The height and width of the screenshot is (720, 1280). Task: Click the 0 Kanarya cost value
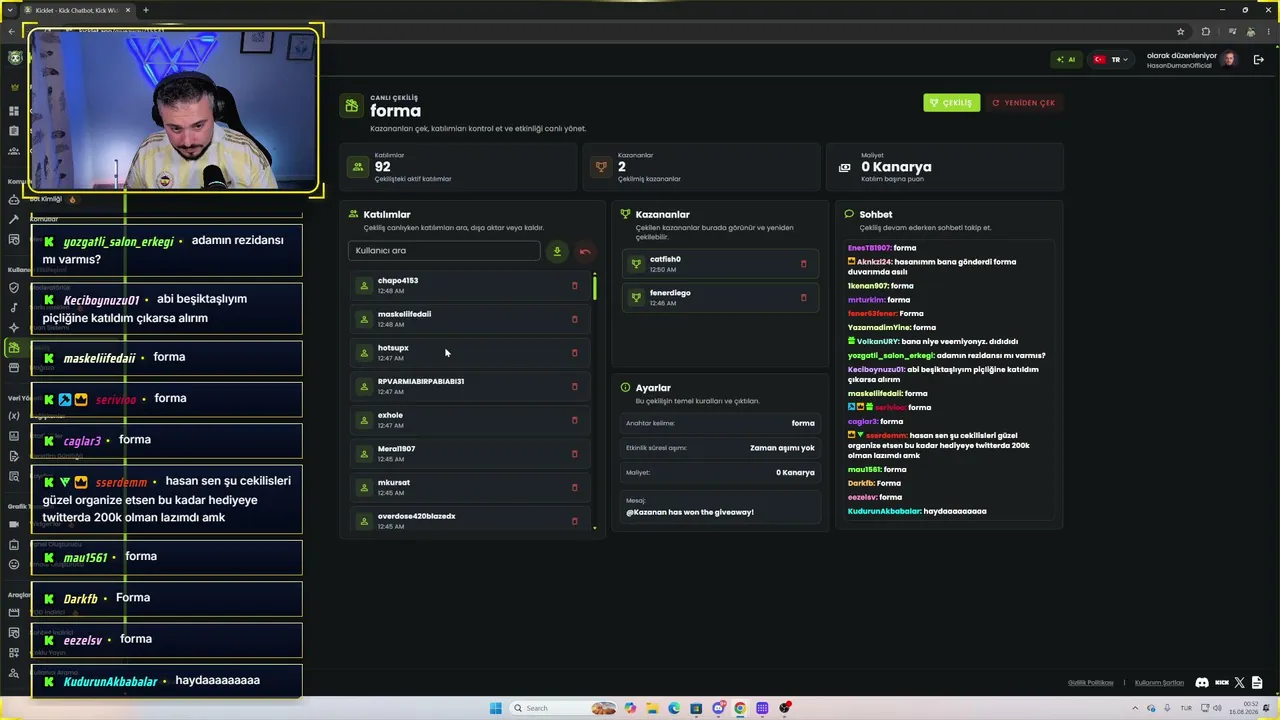pos(896,167)
